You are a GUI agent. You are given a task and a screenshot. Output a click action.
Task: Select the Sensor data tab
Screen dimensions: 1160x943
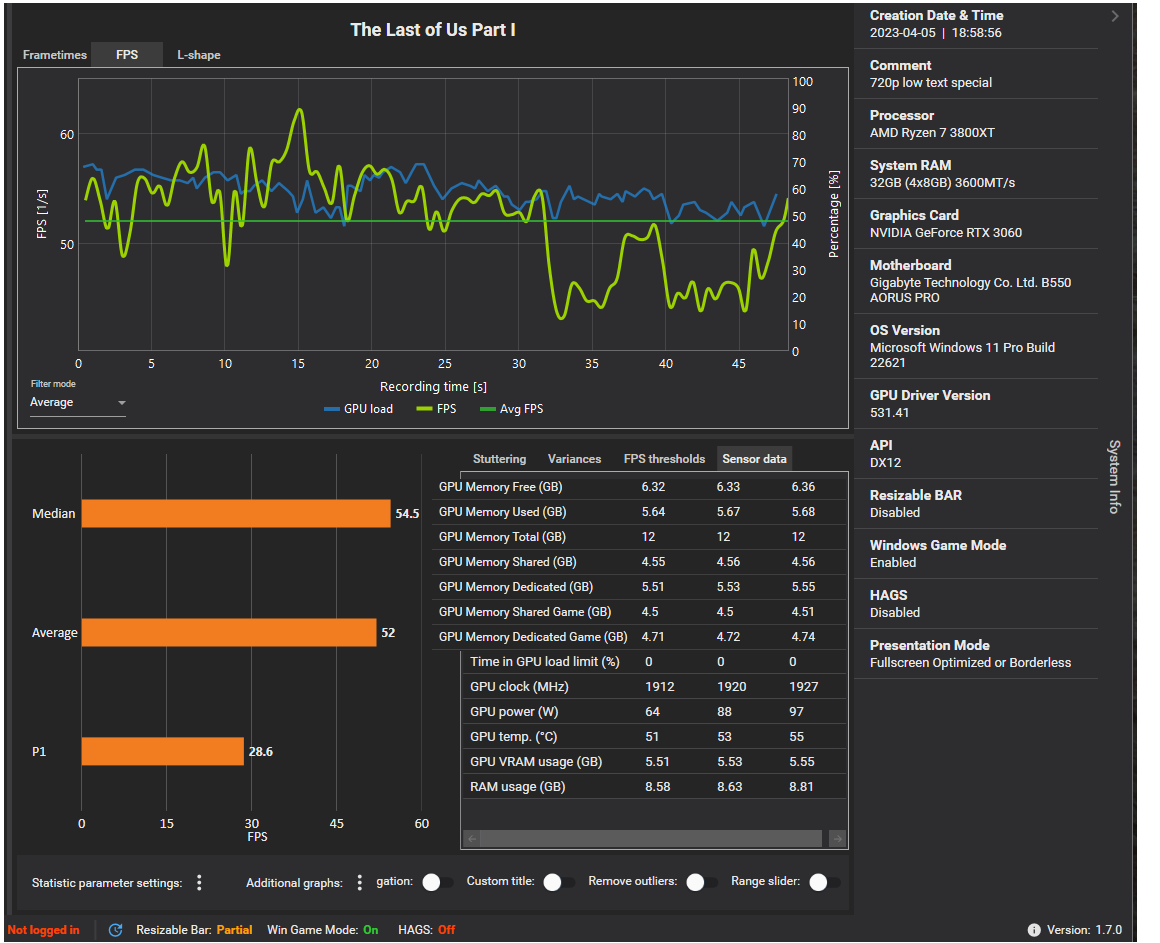click(755, 459)
